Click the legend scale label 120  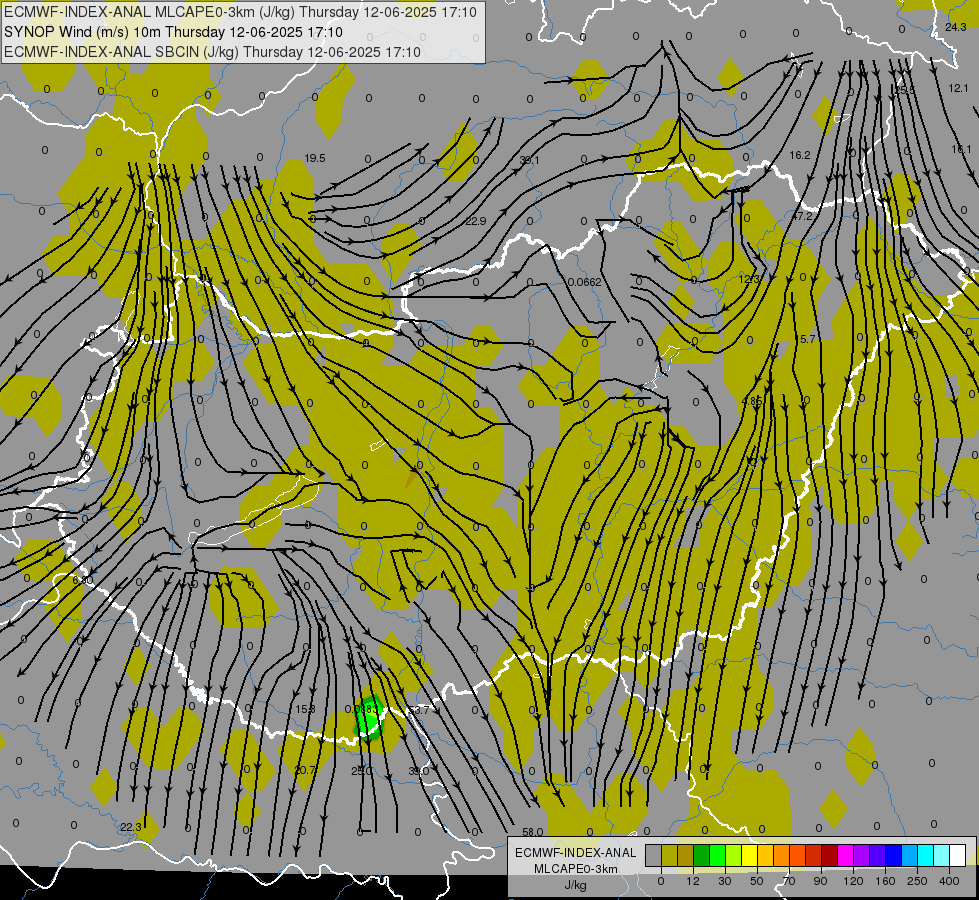click(853, 881)
